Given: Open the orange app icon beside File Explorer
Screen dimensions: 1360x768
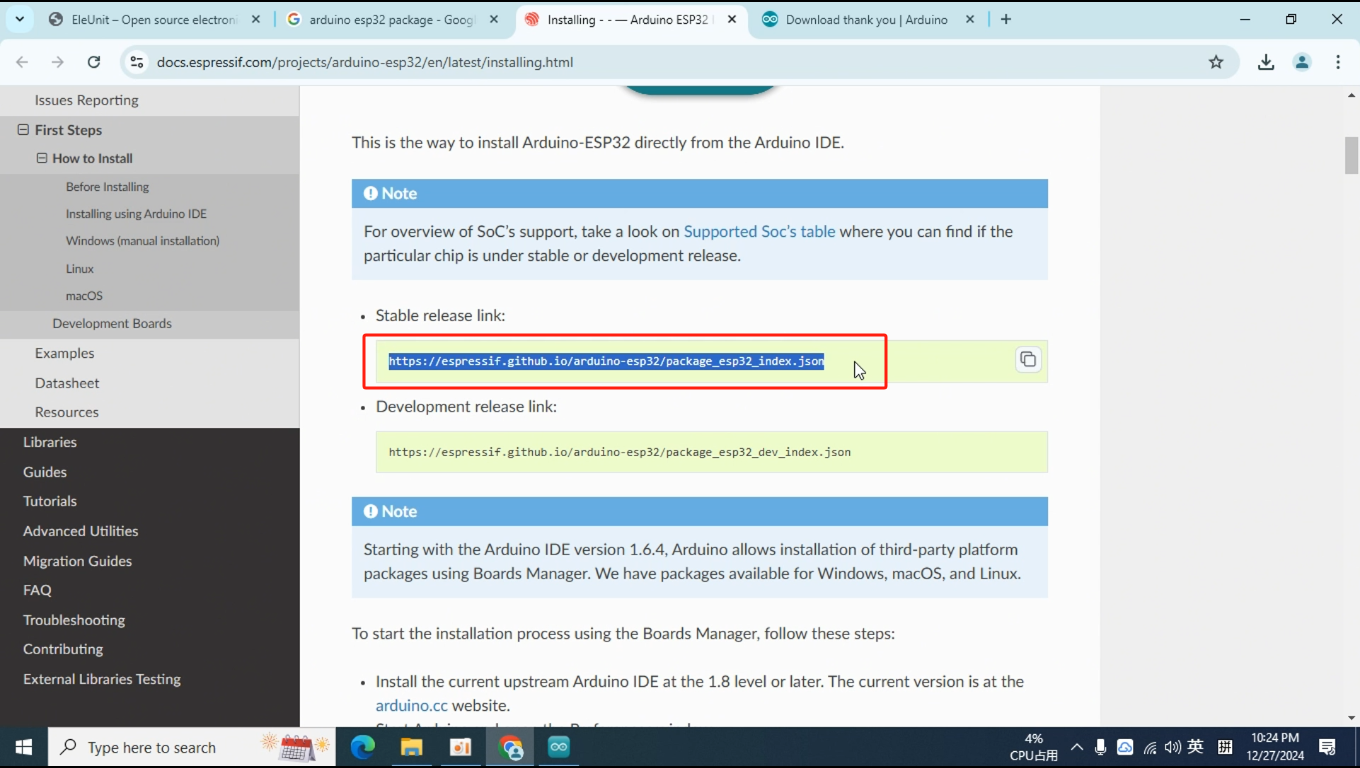Looking at the screenshot, I should click(x=460, y=747).
